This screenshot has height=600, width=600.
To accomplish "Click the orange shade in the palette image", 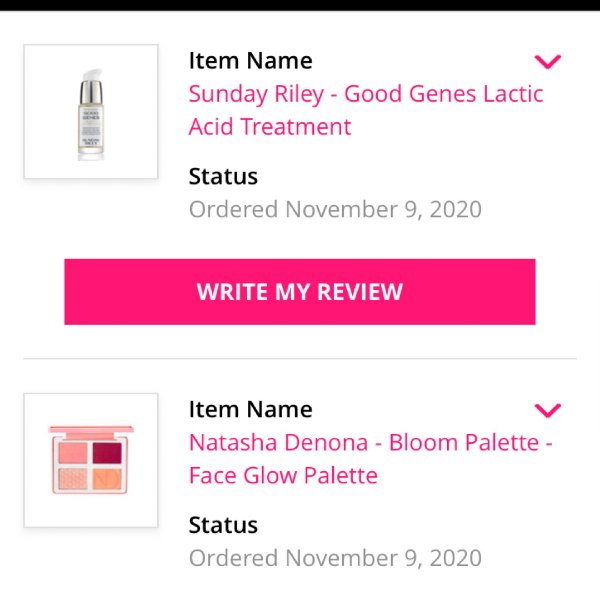I will 107,479.
